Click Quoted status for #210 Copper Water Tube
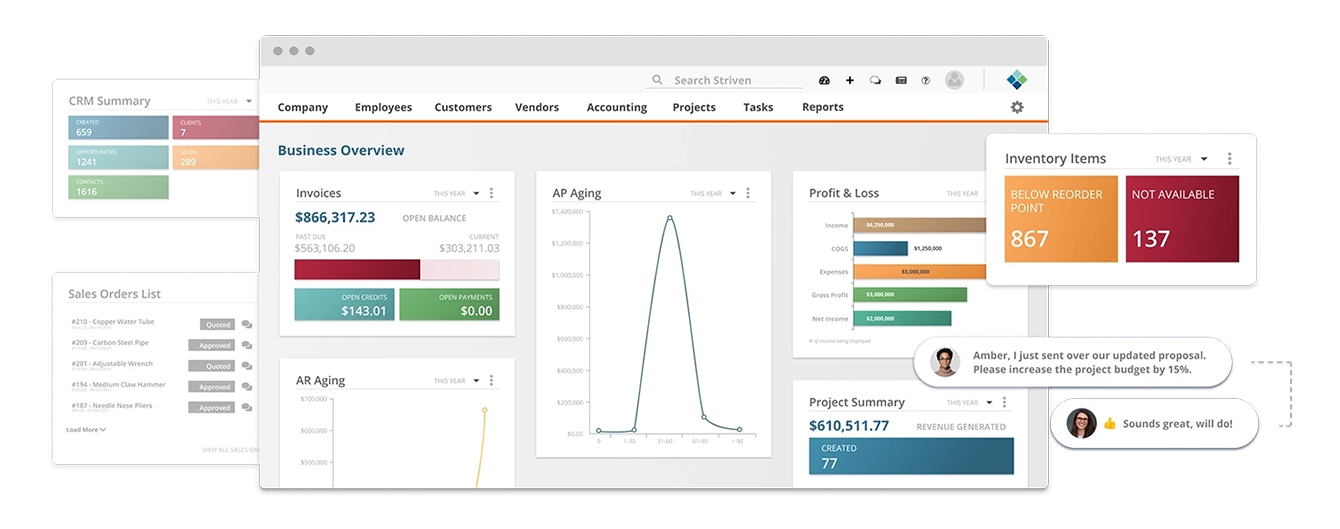The image size is (1340, 529). click(x=217, y=325)
